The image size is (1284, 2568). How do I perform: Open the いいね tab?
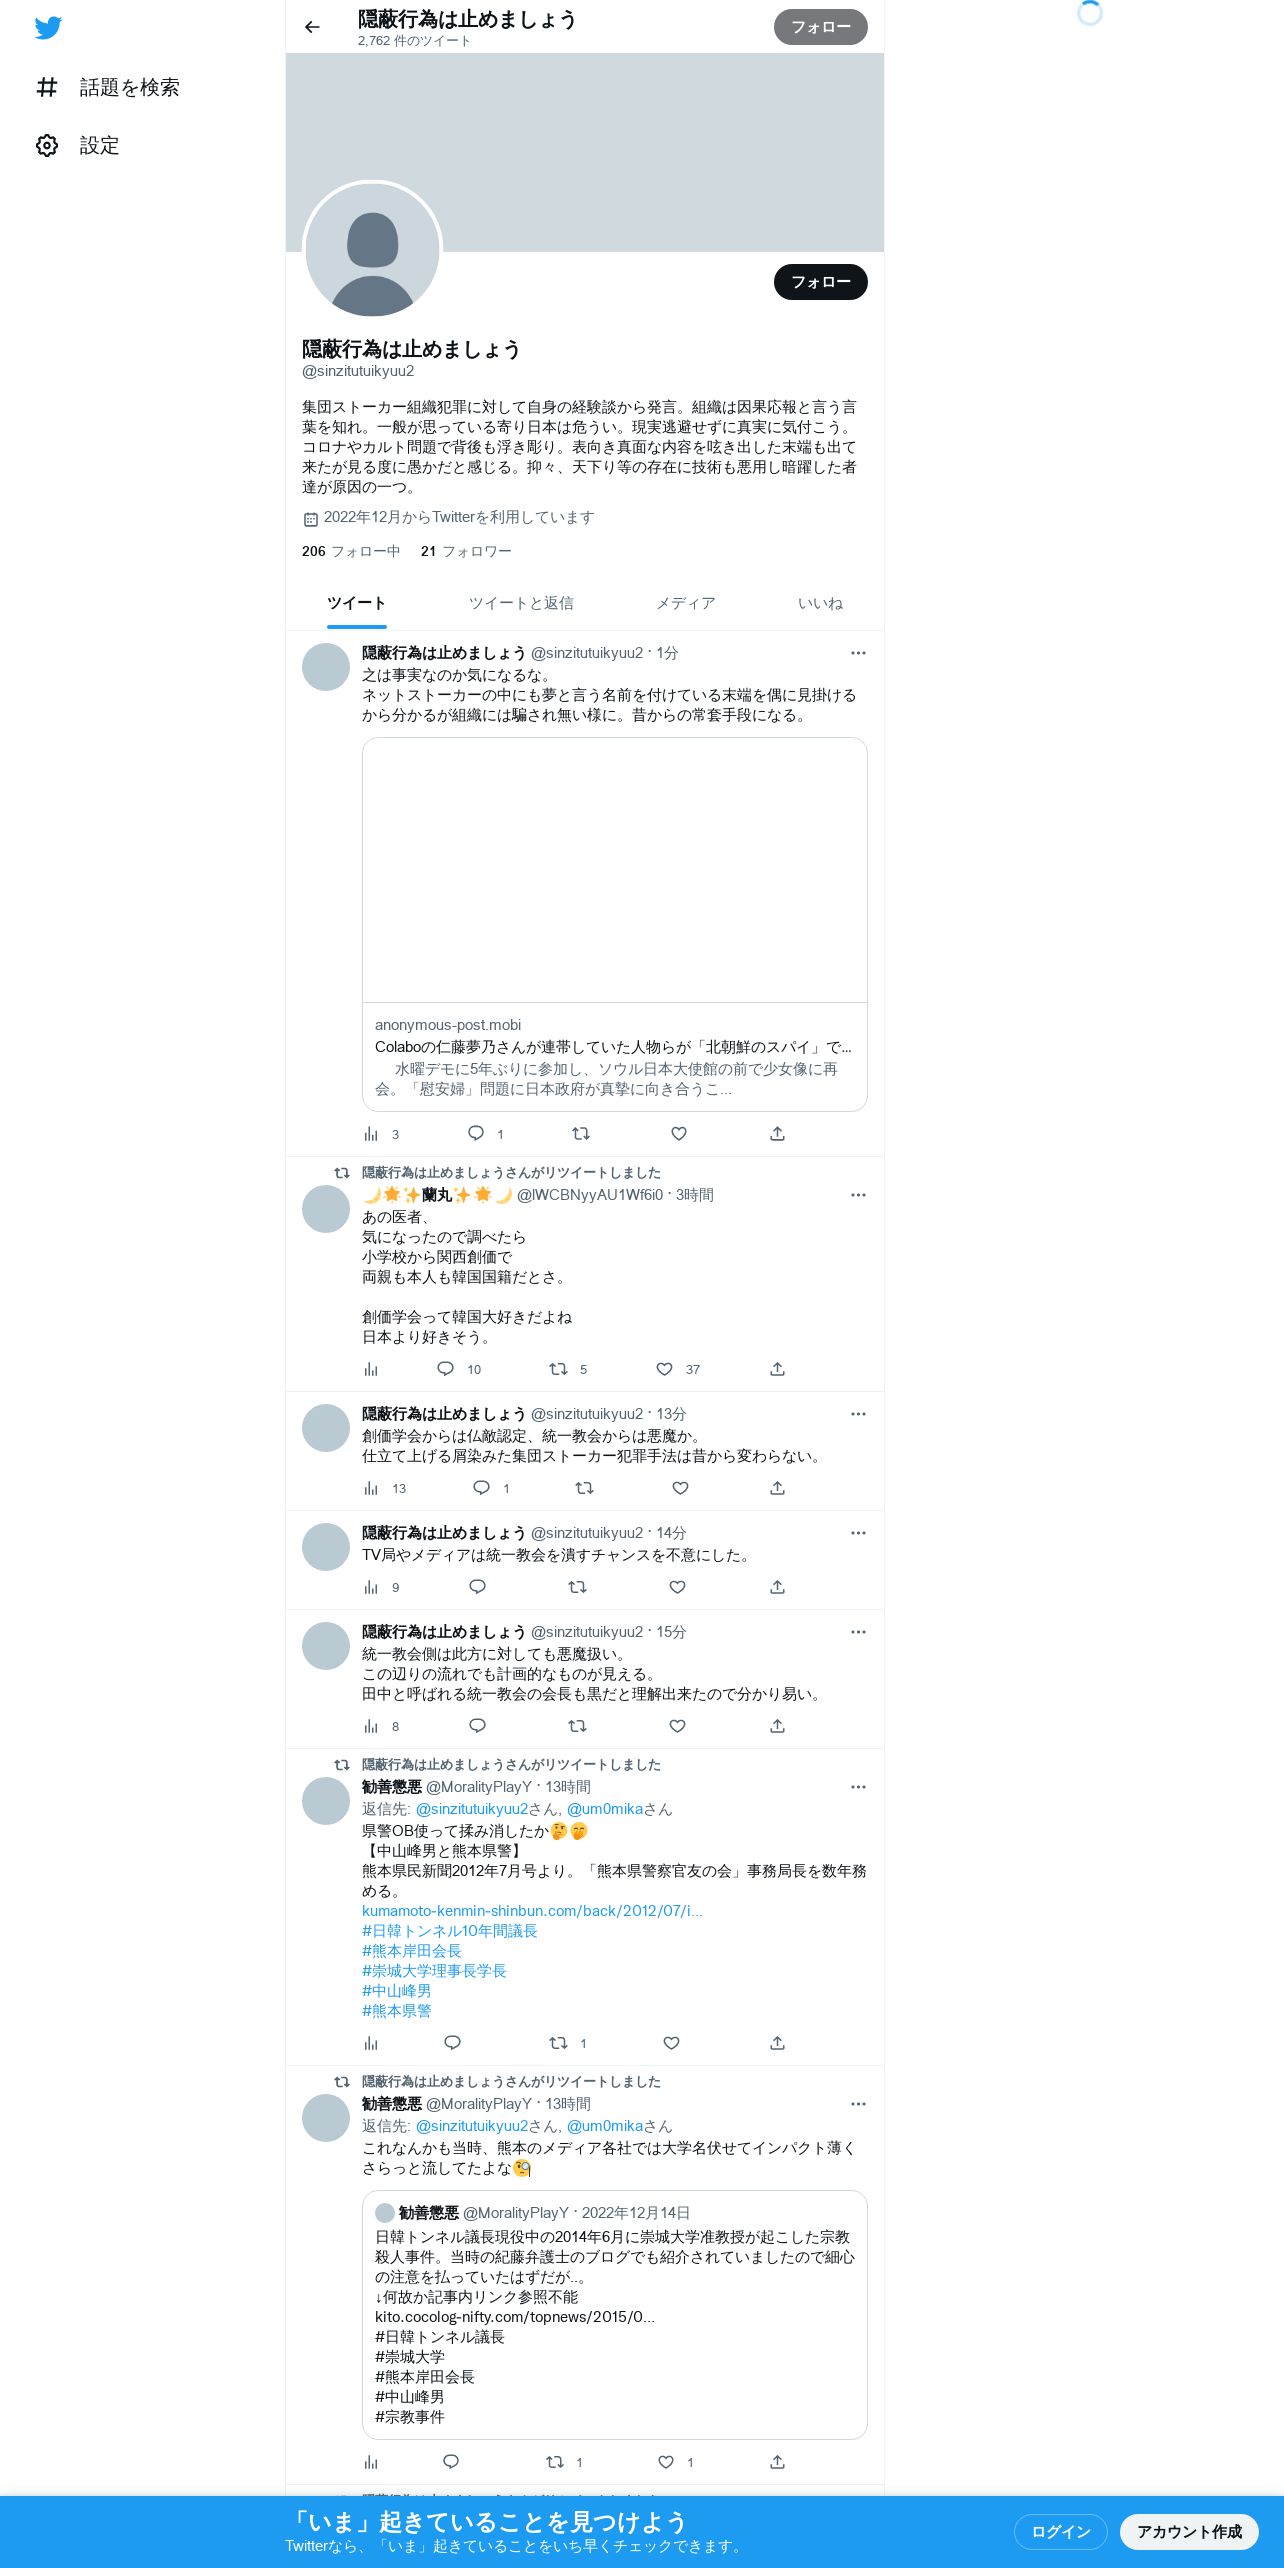click(x=820, y=603)
